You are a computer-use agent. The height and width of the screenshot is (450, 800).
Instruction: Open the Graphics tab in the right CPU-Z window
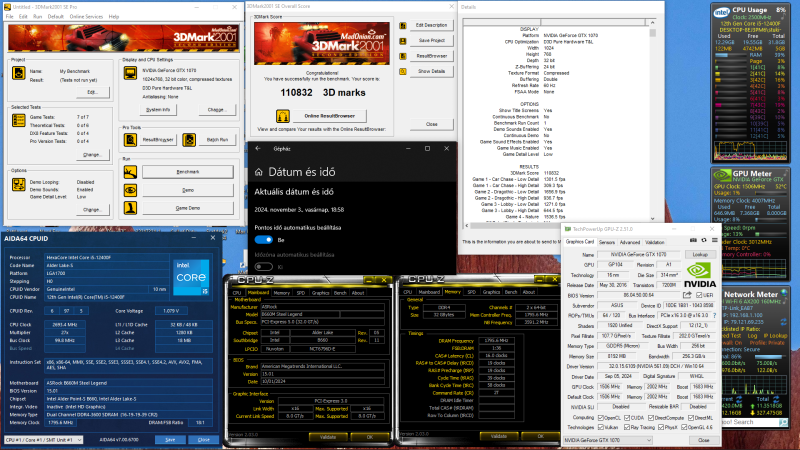(491, 292)
